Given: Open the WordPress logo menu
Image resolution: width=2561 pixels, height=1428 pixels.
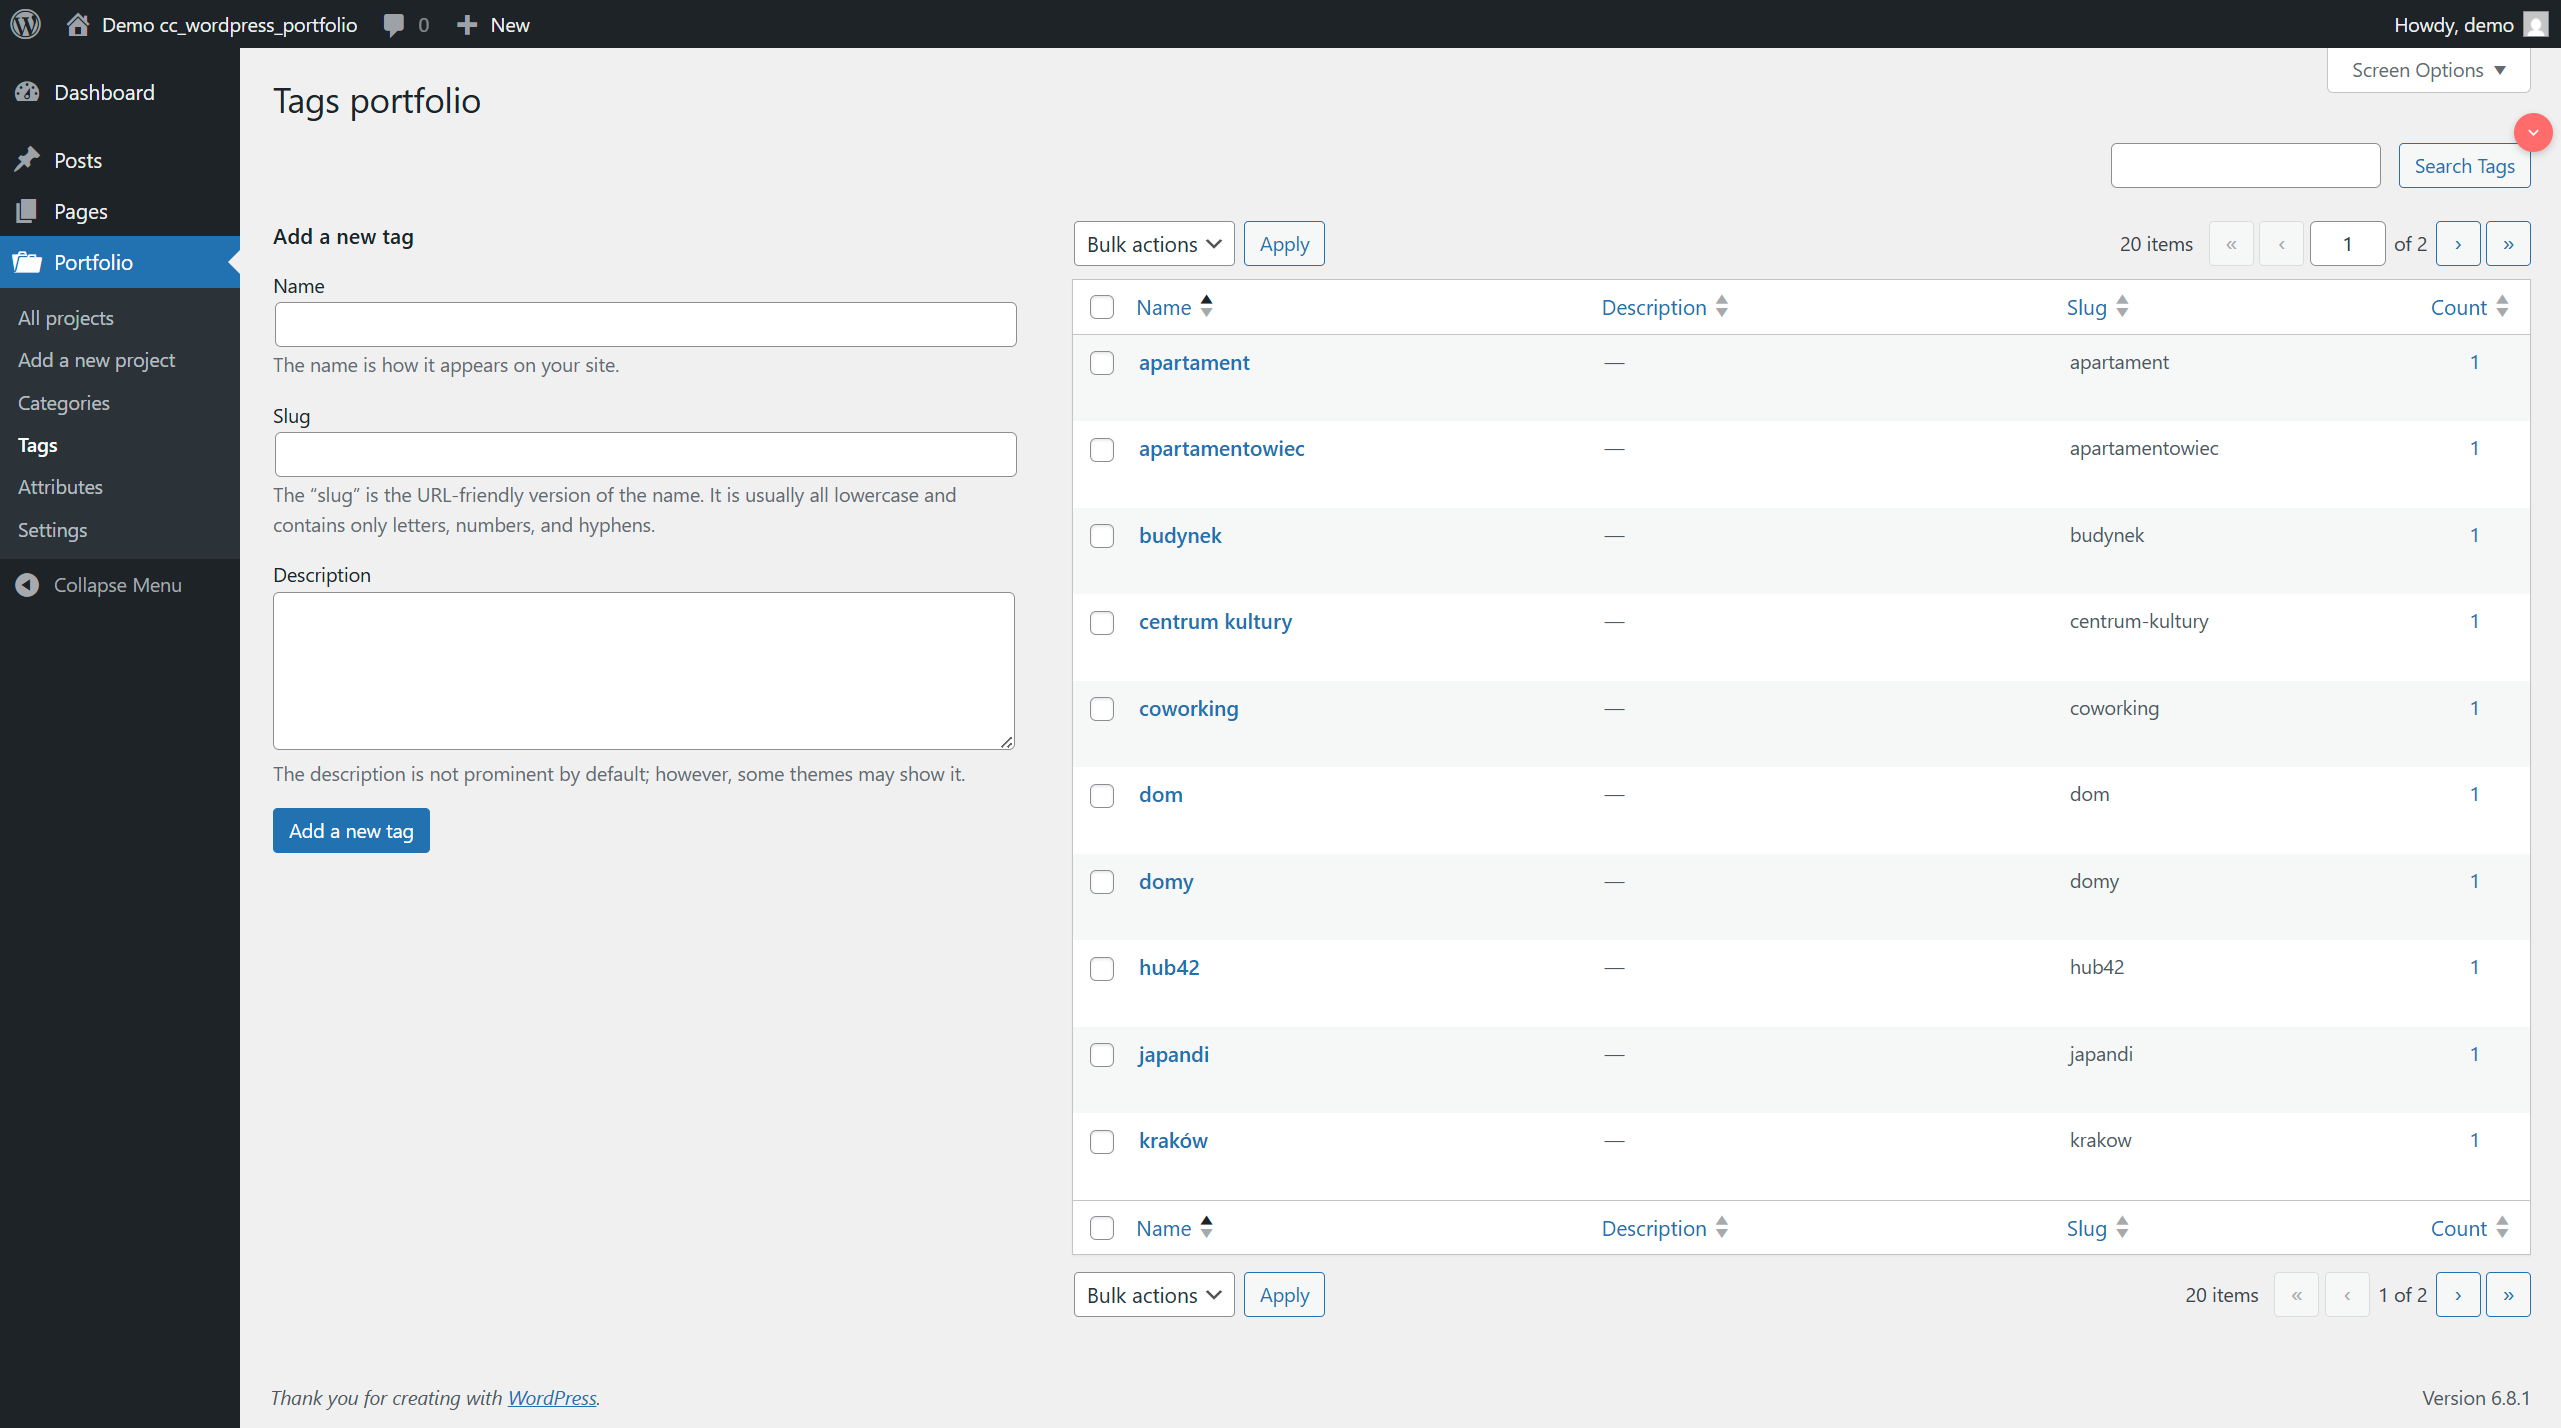Looking at the screenshot, I should [x=25, y=24].
